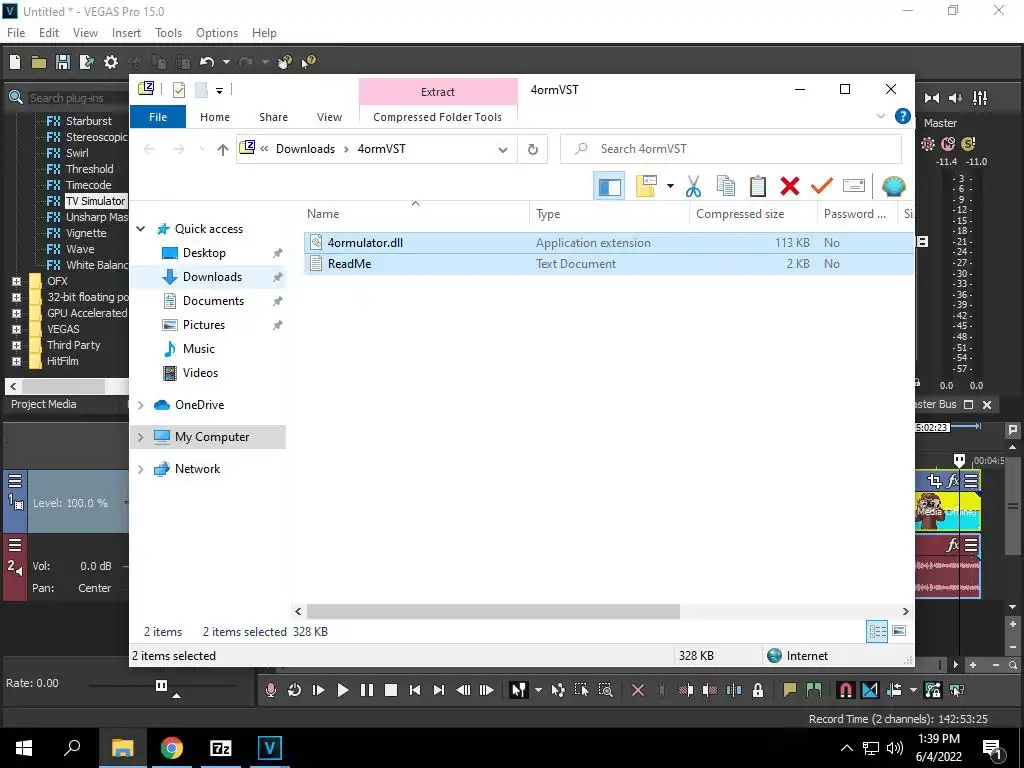Click the Copy icon in Explorer toolbar
The width and height of the screenshot is (1024, 768).
(x=726, y=187)
